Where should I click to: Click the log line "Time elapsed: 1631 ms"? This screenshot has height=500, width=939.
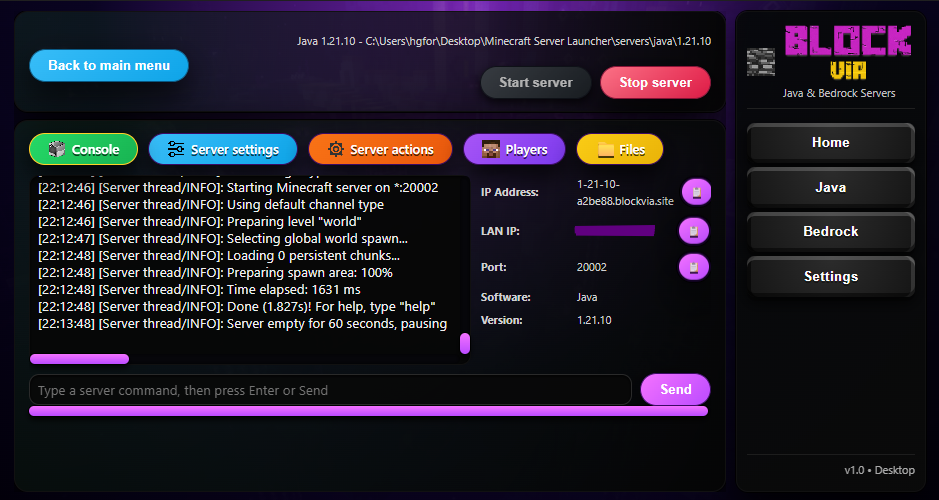coord(199,290)
